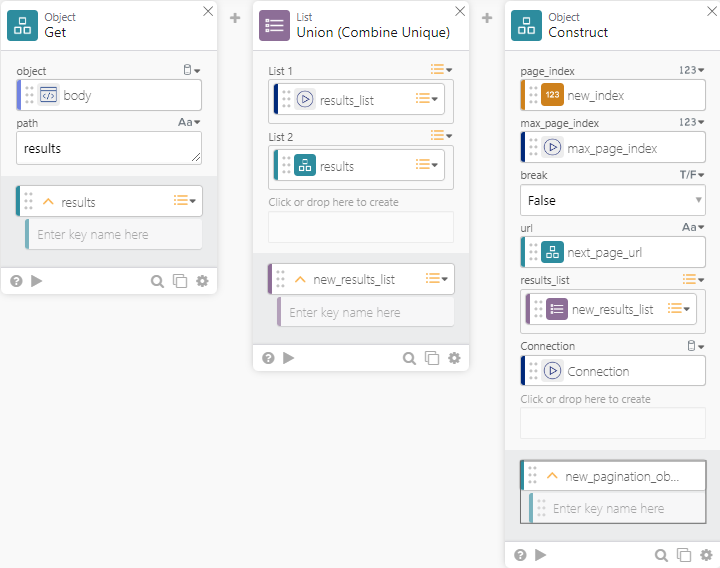Open help for the Object Get card

coord(16,281)
